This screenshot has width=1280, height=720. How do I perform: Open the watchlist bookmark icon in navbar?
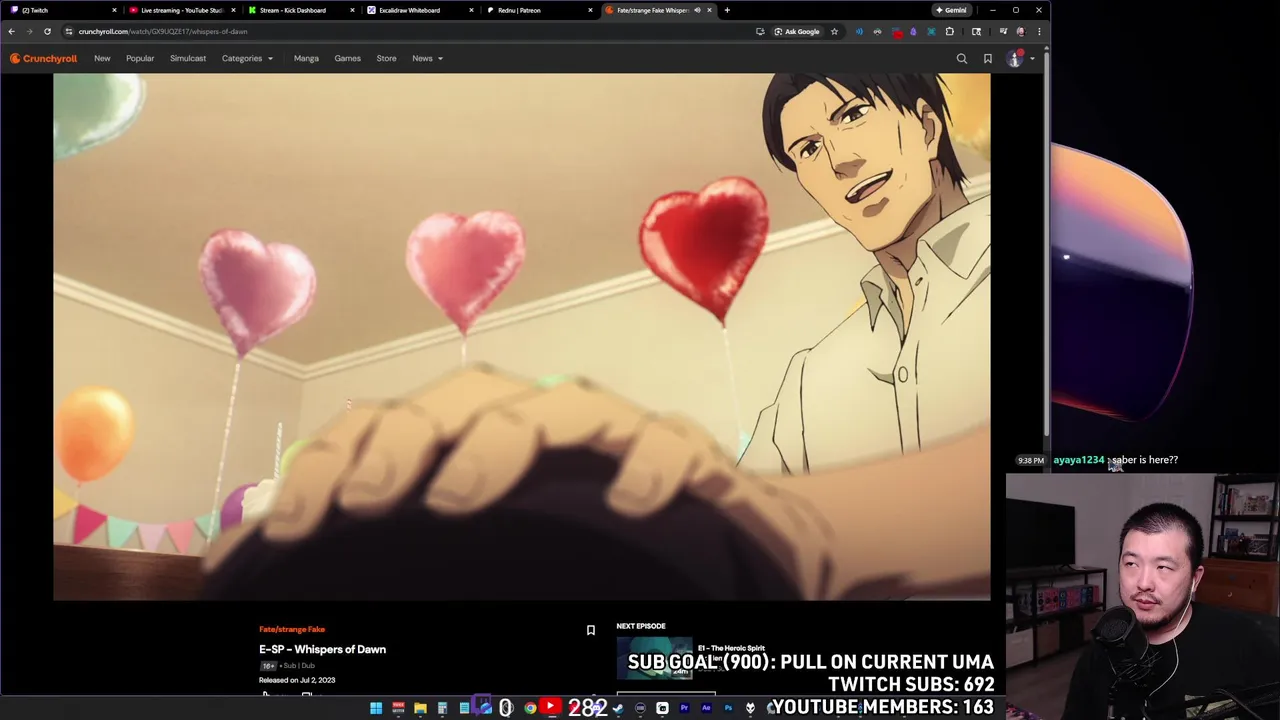[x=988, y=59]
